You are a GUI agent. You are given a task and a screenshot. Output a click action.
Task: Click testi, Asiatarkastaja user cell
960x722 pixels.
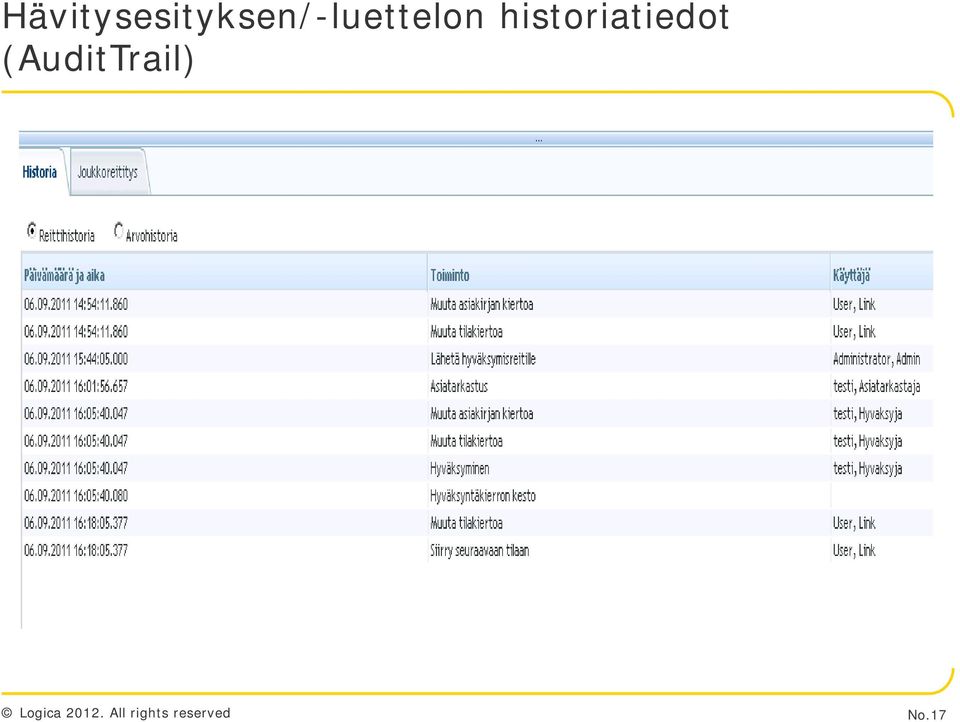point(876,386)
